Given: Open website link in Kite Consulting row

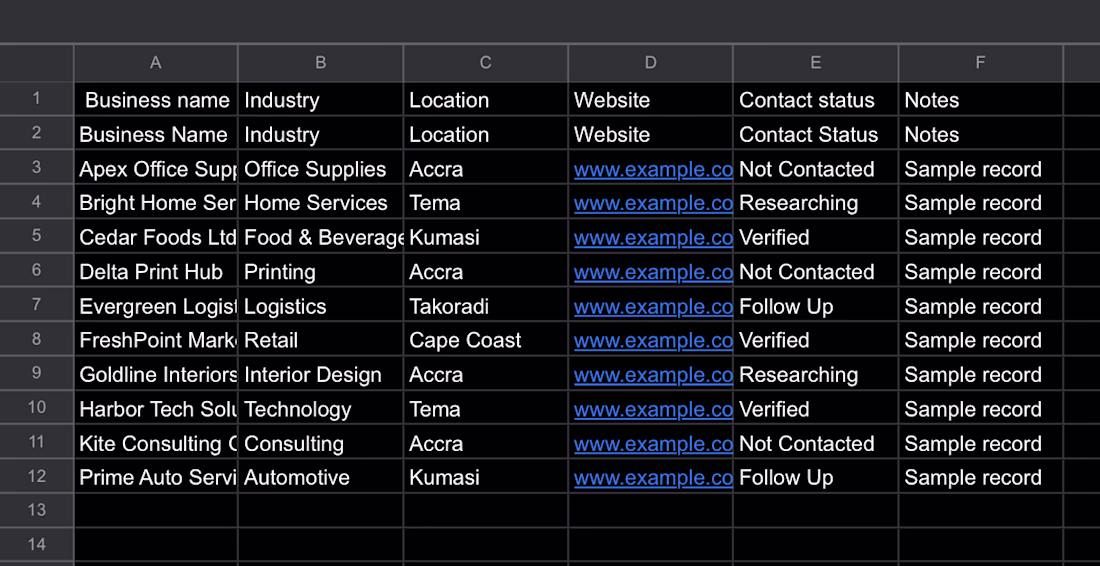Looking at the screenshot, I should tap(653, 444).
